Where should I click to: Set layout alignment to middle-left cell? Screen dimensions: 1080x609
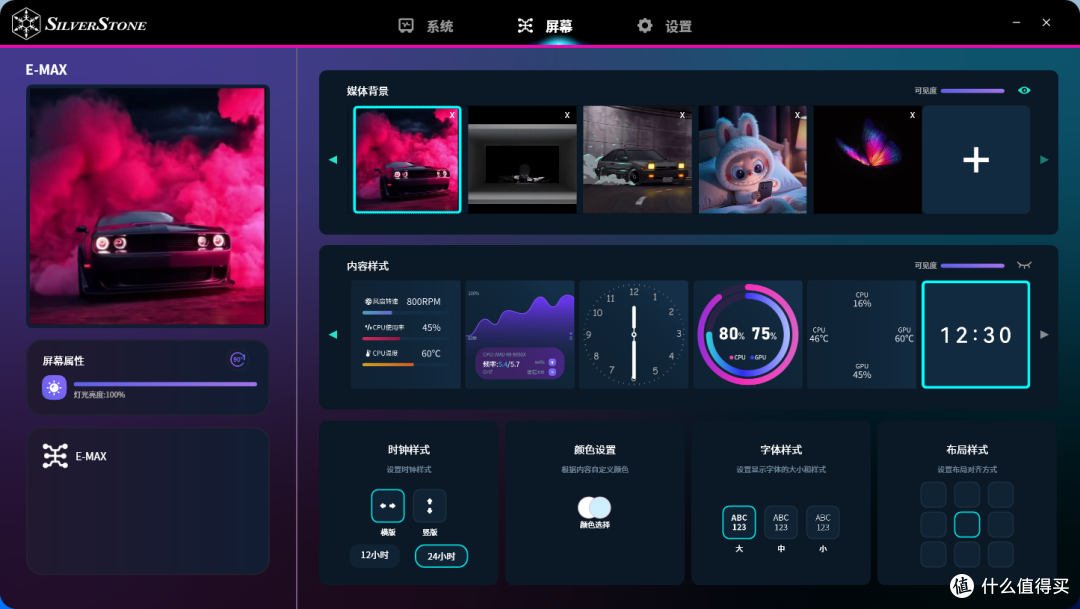[933, 525]
